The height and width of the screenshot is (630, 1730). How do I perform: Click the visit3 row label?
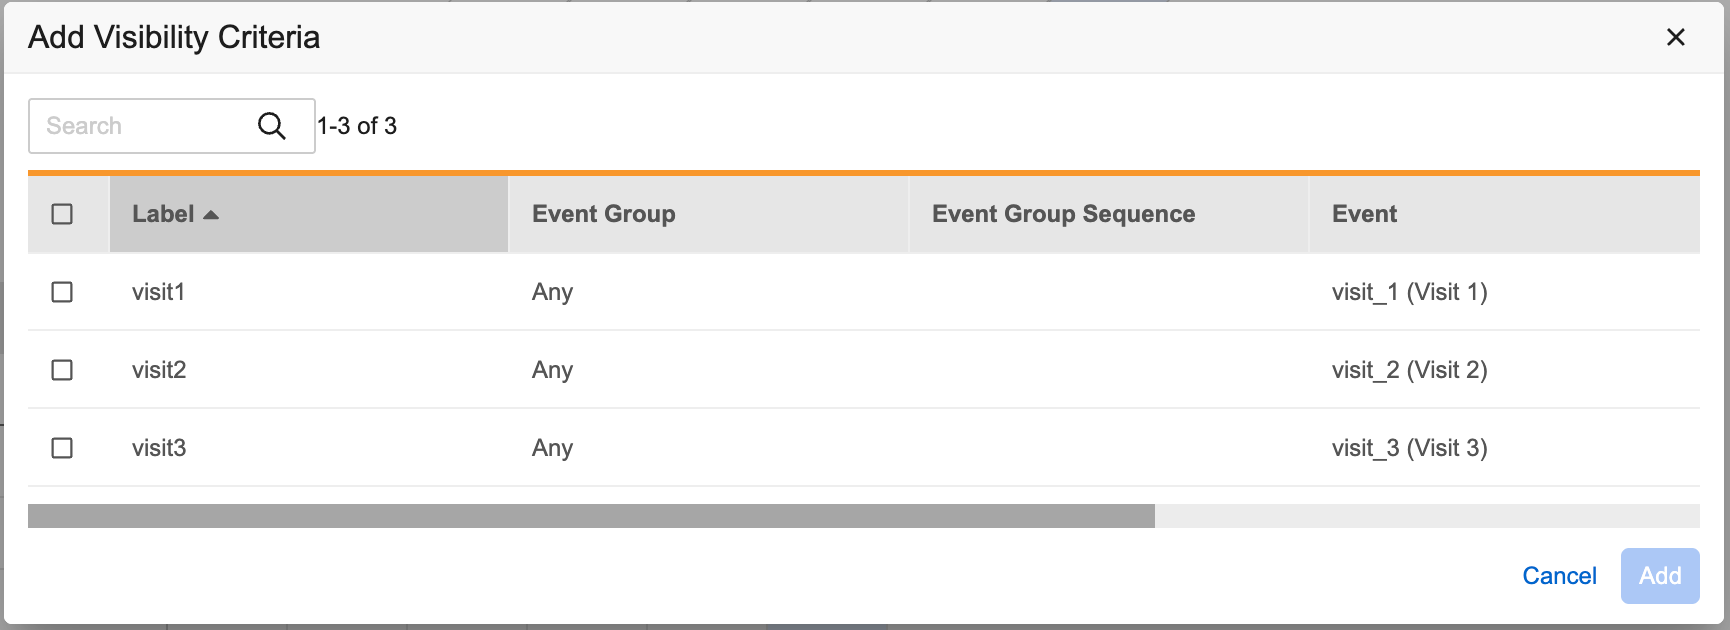coord(159,448)
